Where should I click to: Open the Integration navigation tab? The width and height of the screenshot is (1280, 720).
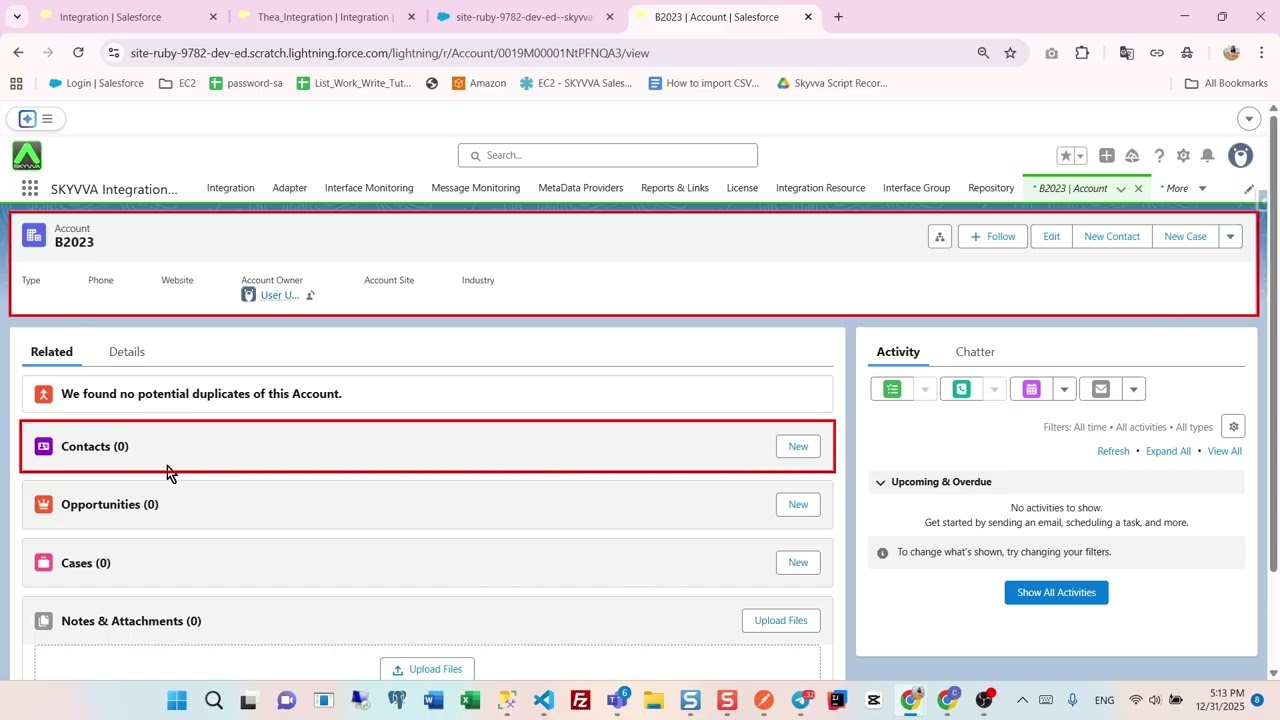point(230,188)
